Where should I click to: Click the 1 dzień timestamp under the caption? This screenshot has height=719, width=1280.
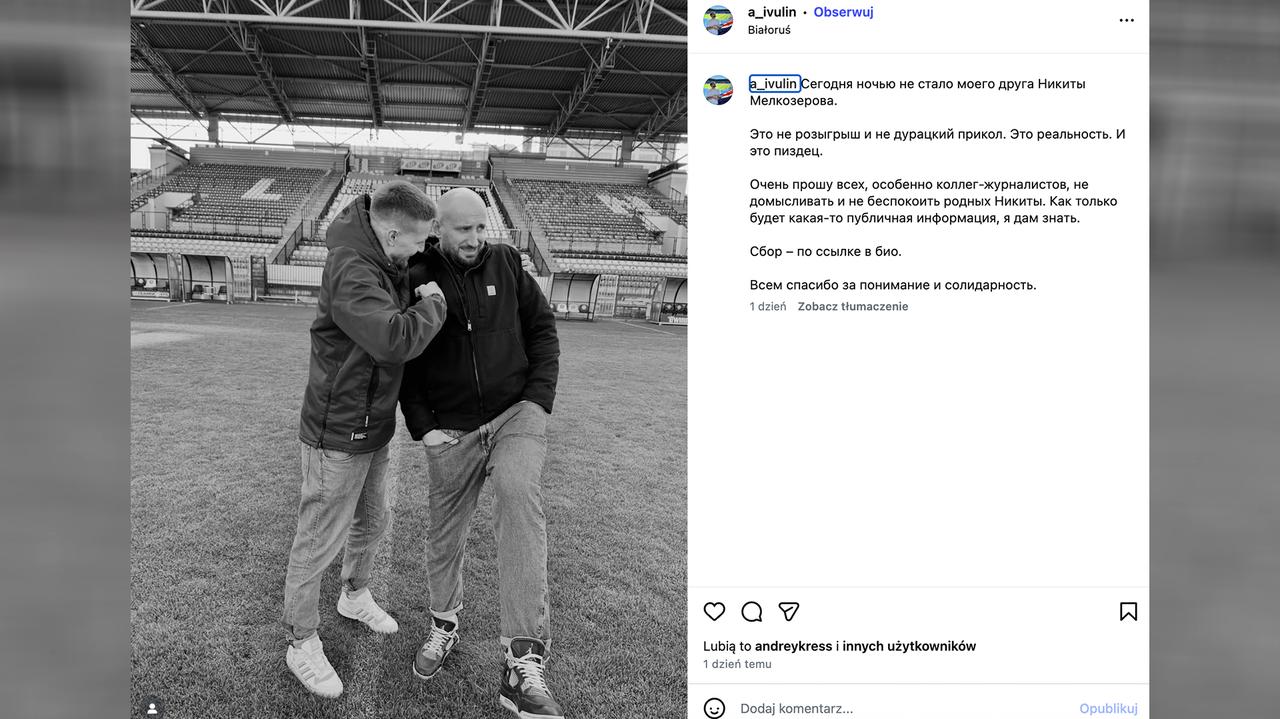(765, 306)
